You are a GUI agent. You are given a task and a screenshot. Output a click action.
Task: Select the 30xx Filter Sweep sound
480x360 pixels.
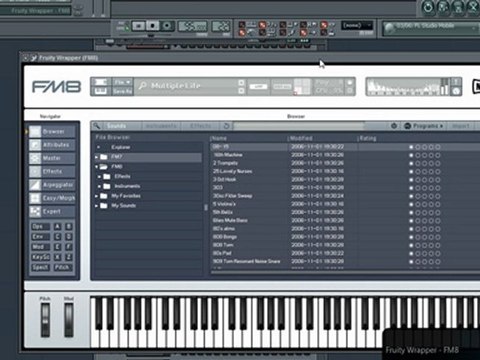click(x=233, y=196)
